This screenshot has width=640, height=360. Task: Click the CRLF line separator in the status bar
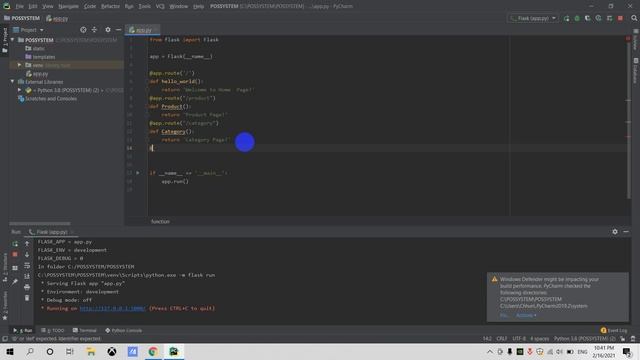[502, 339]
